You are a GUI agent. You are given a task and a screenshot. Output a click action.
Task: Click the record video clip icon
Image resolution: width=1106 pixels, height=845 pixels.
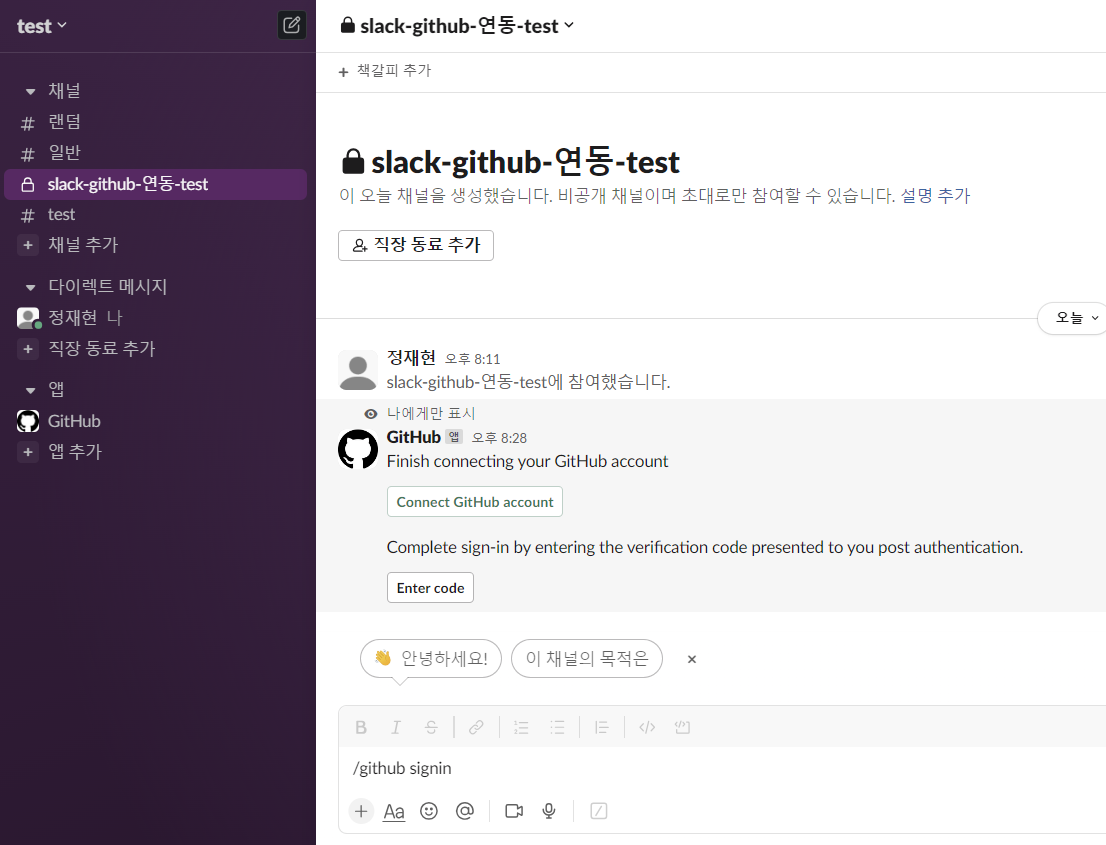click(514, 811)
